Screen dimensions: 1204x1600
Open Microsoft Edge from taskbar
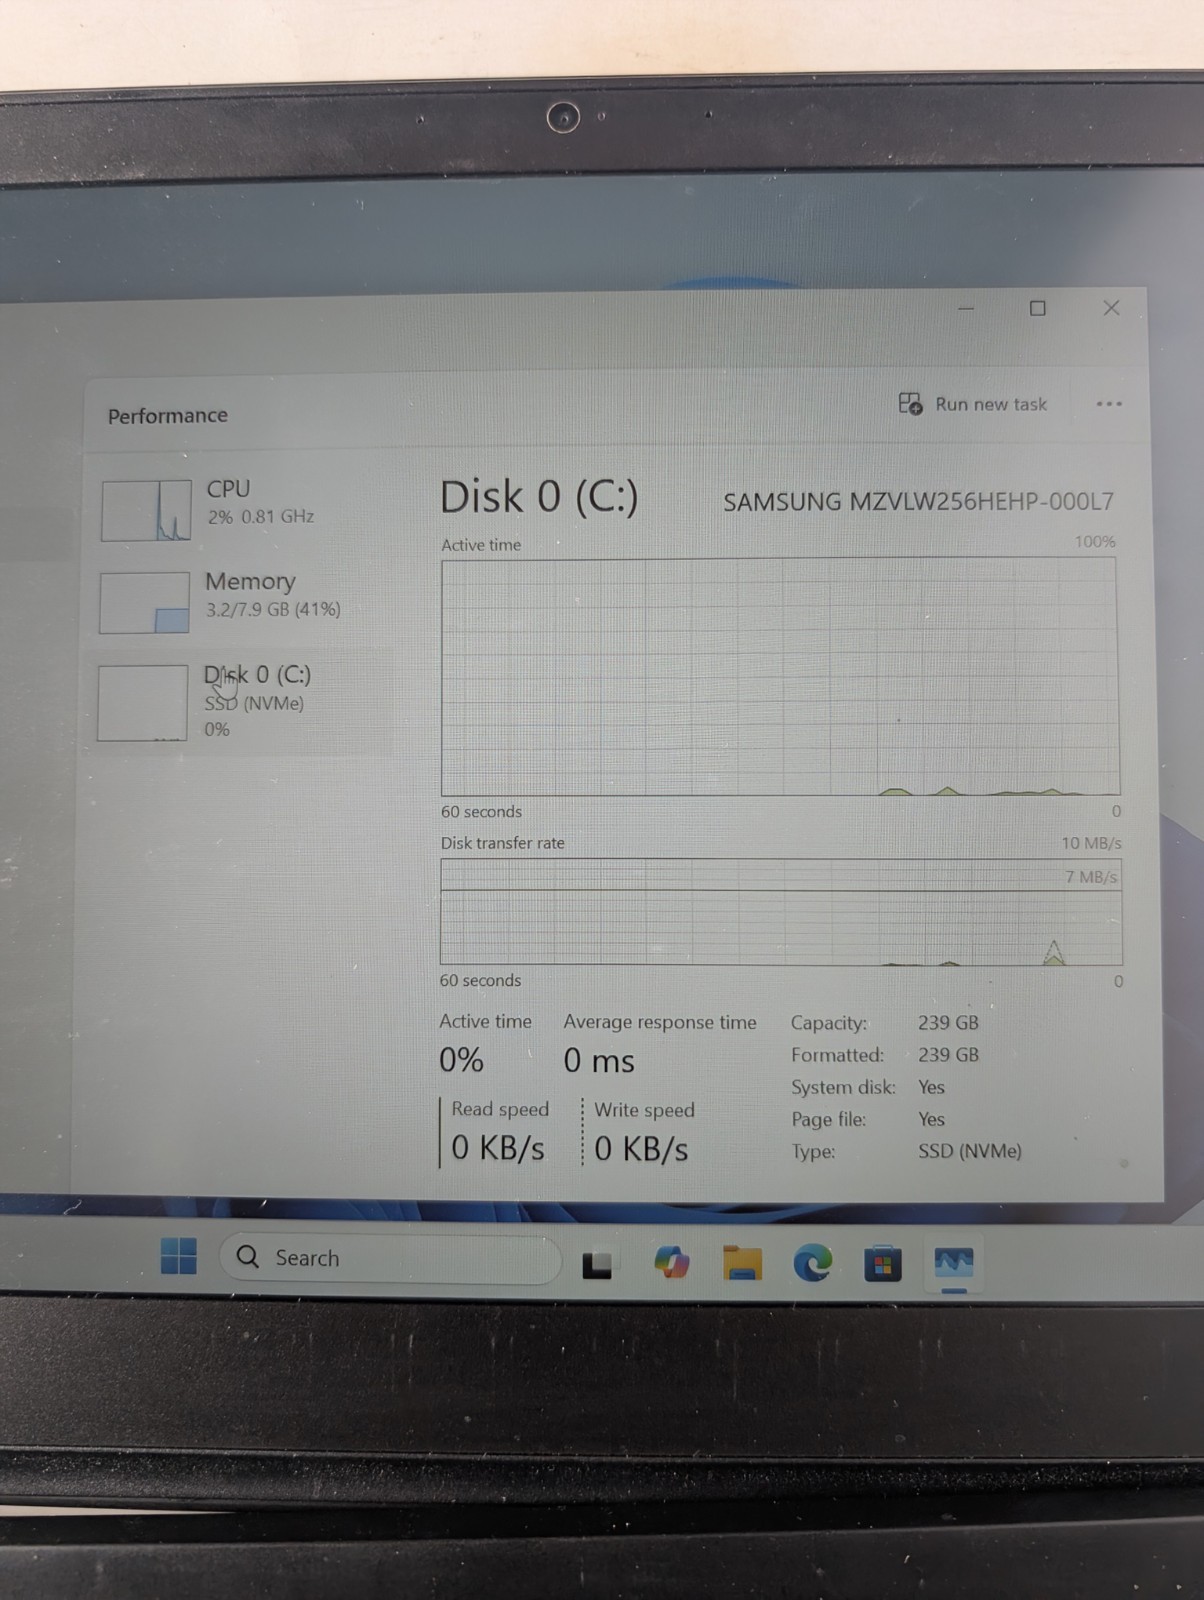[x=812, y=1264]
